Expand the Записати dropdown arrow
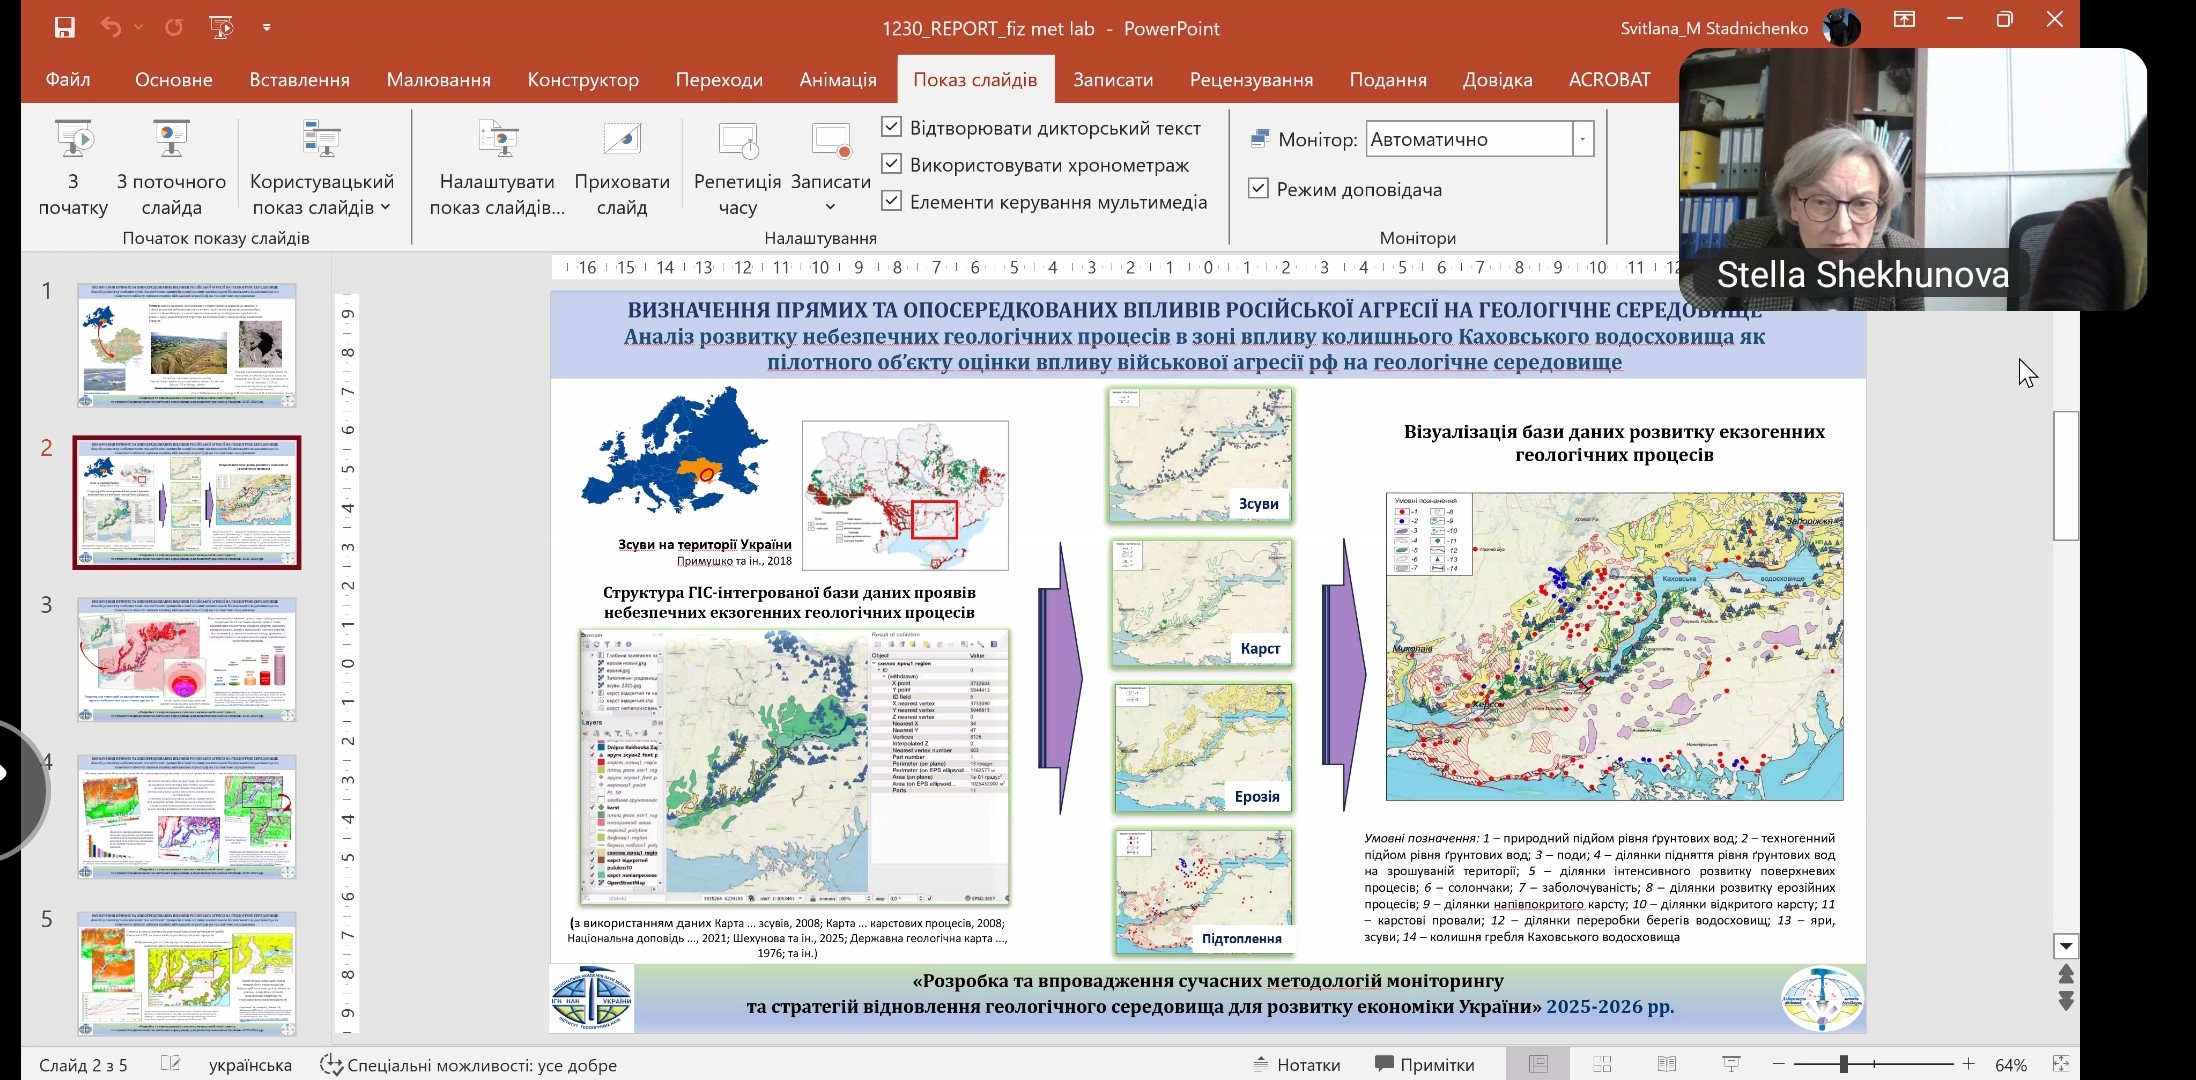Image resolution: width=2196 pixels, height=1080 pixels. click(x=830, y=207)
